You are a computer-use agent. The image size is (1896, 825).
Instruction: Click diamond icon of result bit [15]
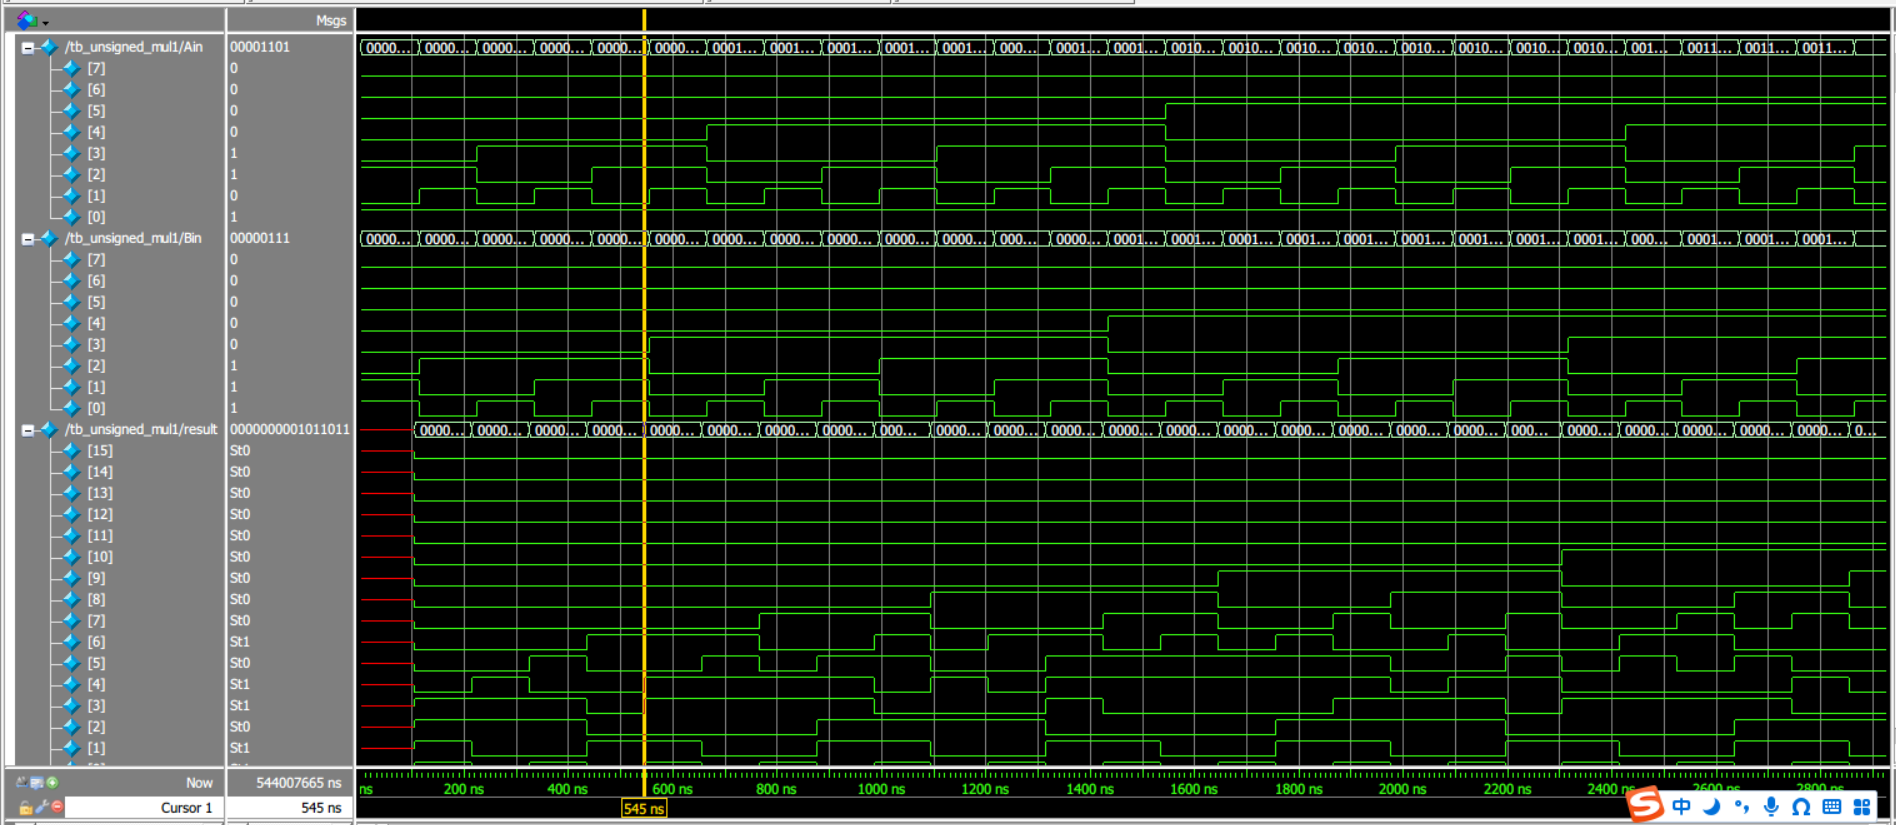(x=72, y=451)
